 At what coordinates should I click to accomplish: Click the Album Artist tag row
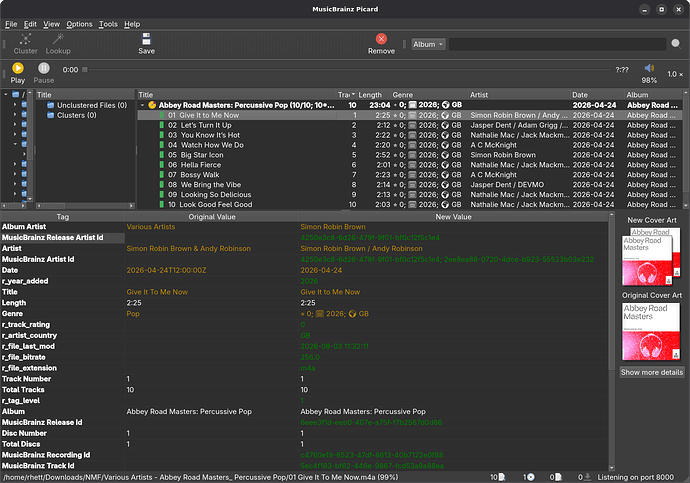(x=305, y=227)
